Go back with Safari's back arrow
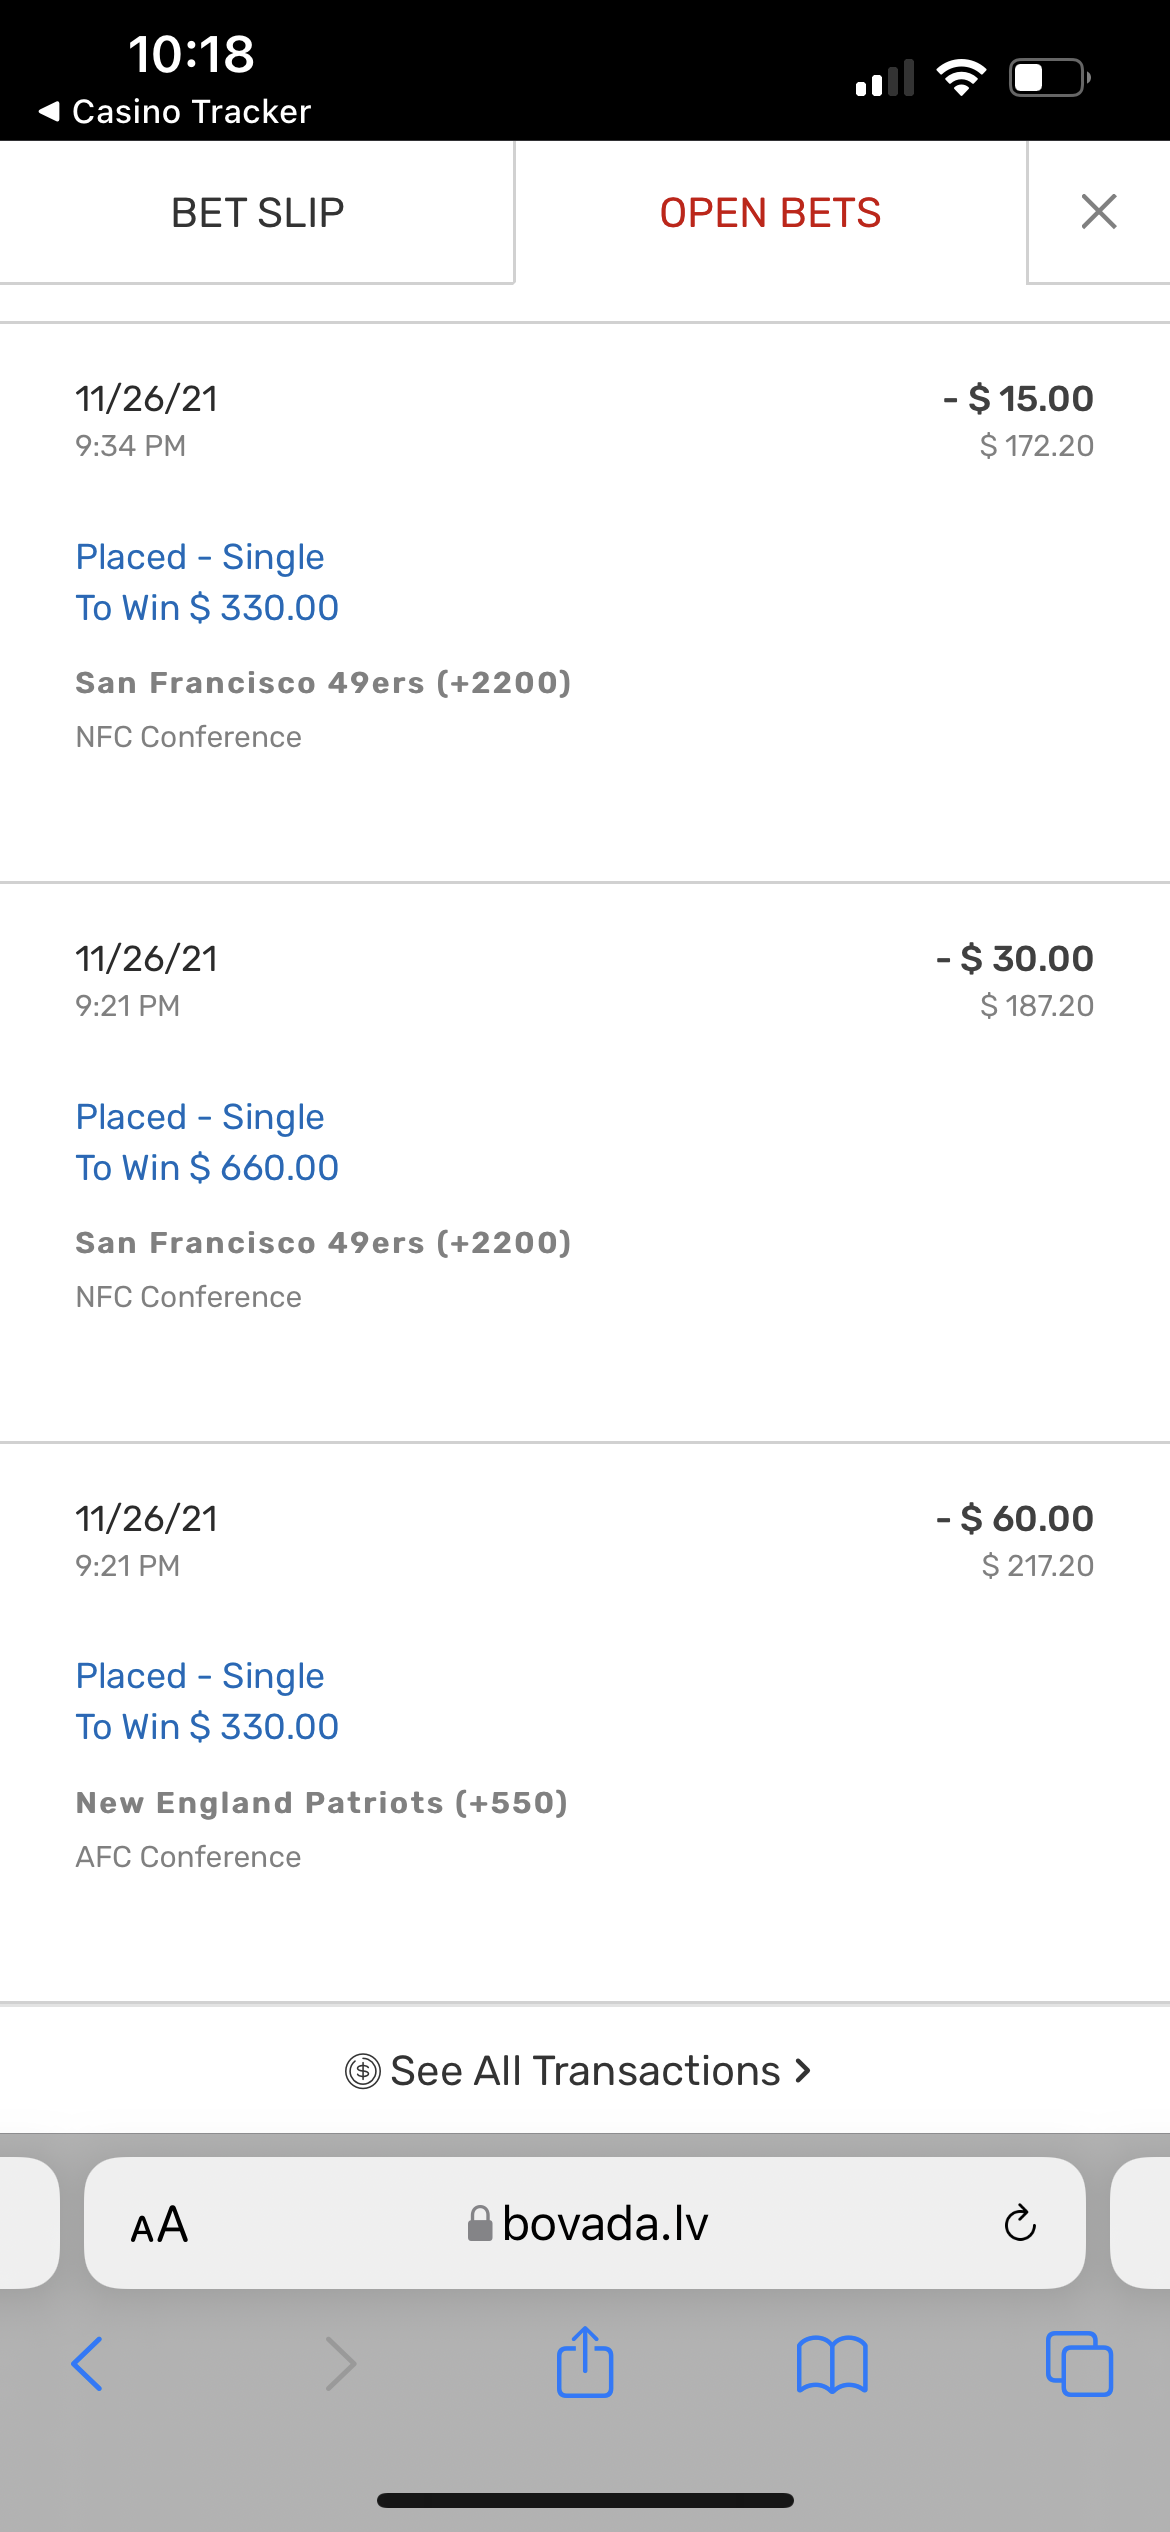Screen dimensions: 1170x2532 pyautogui.click(x=87, y=2364)
